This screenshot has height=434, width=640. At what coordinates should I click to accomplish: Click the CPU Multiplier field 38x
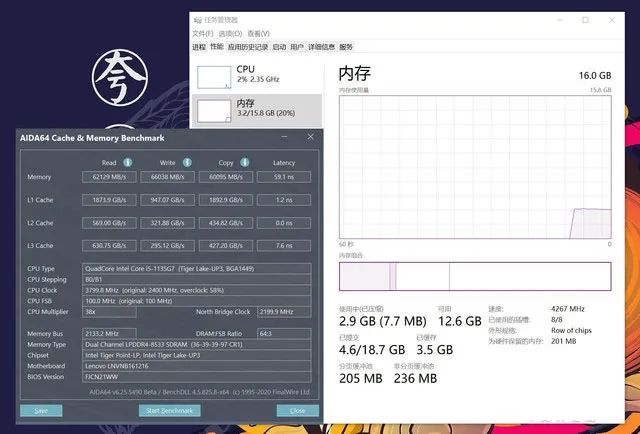click(x=109, y=312)
